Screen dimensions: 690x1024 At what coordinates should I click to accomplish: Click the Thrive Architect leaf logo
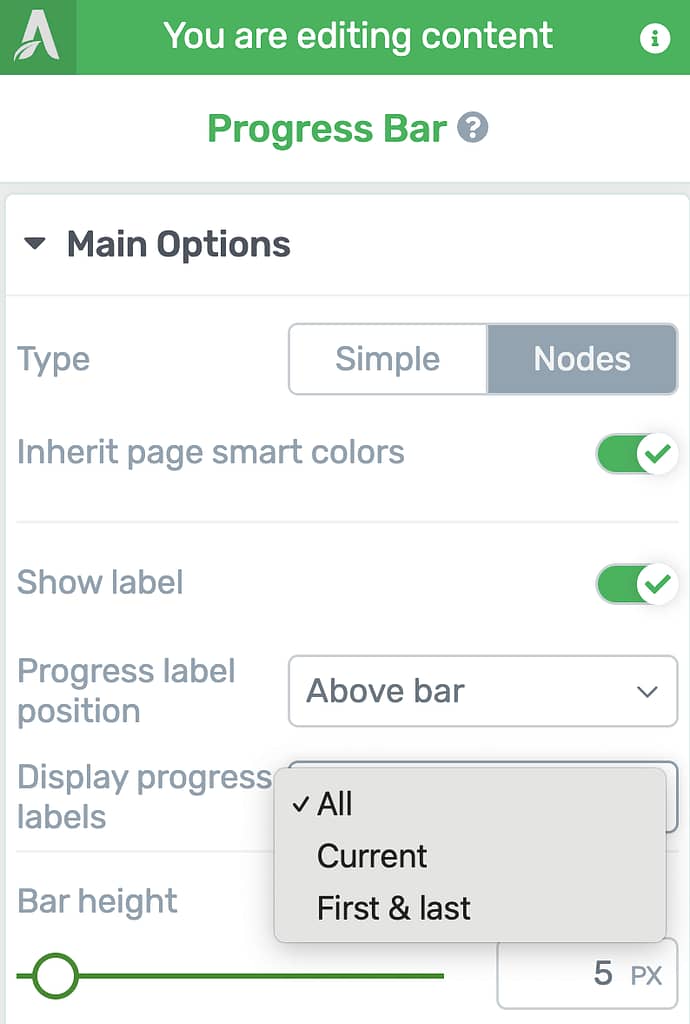(37, 37)
